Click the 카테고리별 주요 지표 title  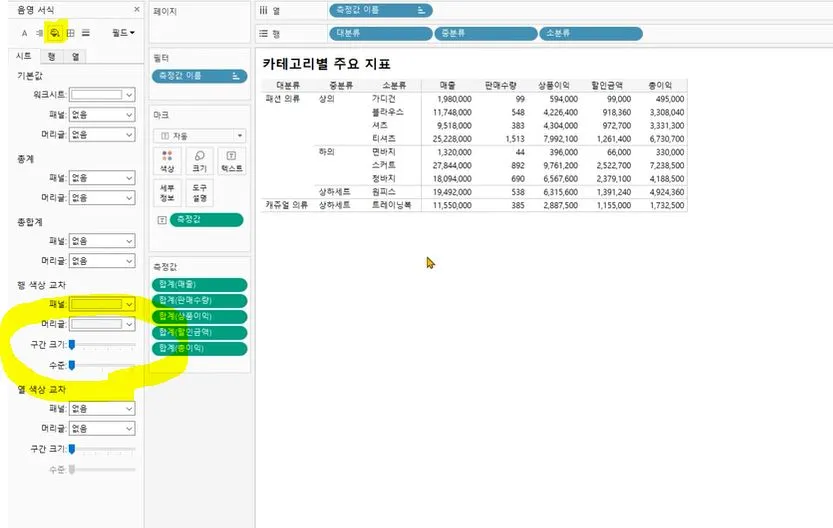click(327, 64)
